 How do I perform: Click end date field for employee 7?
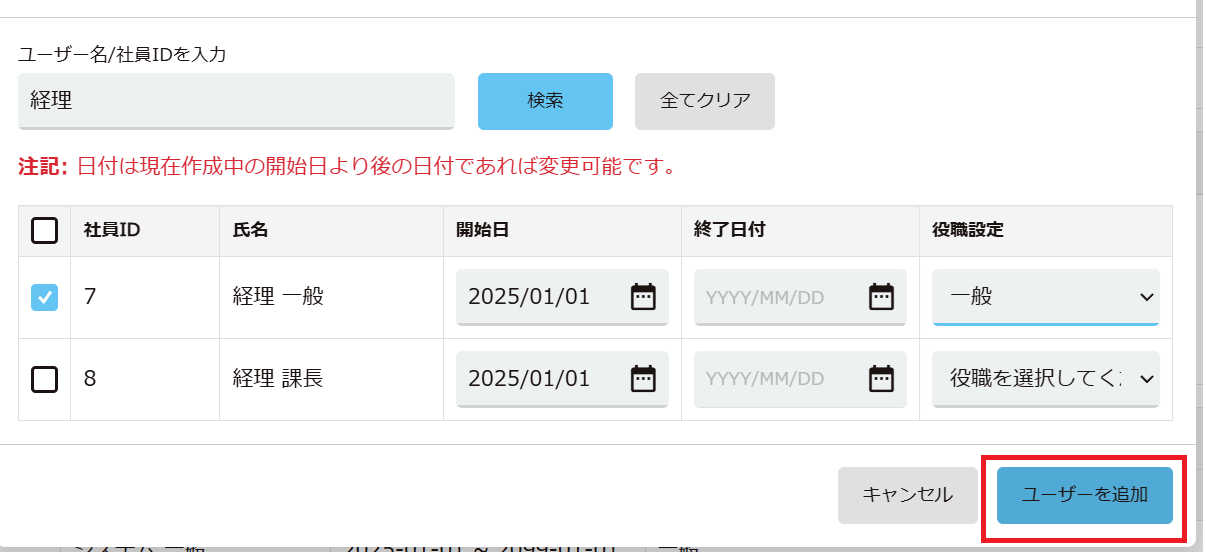(800, 297)
